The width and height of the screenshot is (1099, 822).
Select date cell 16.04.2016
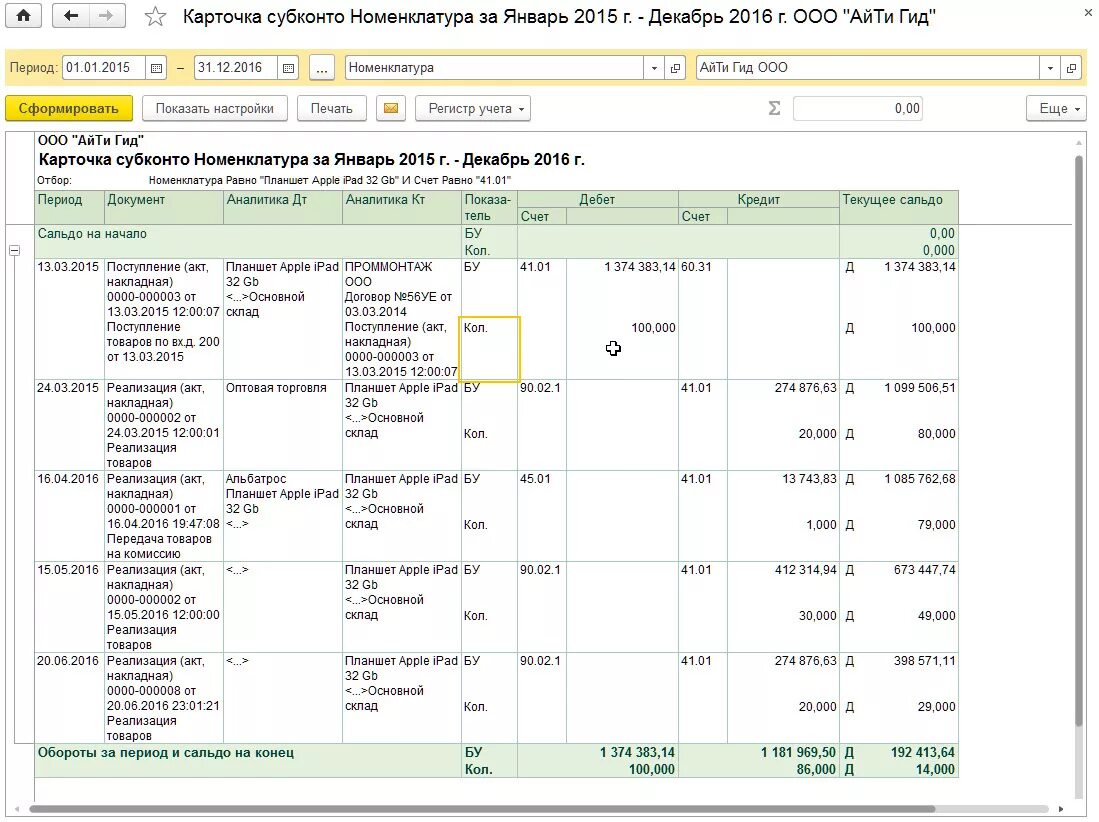pos(68,479)
